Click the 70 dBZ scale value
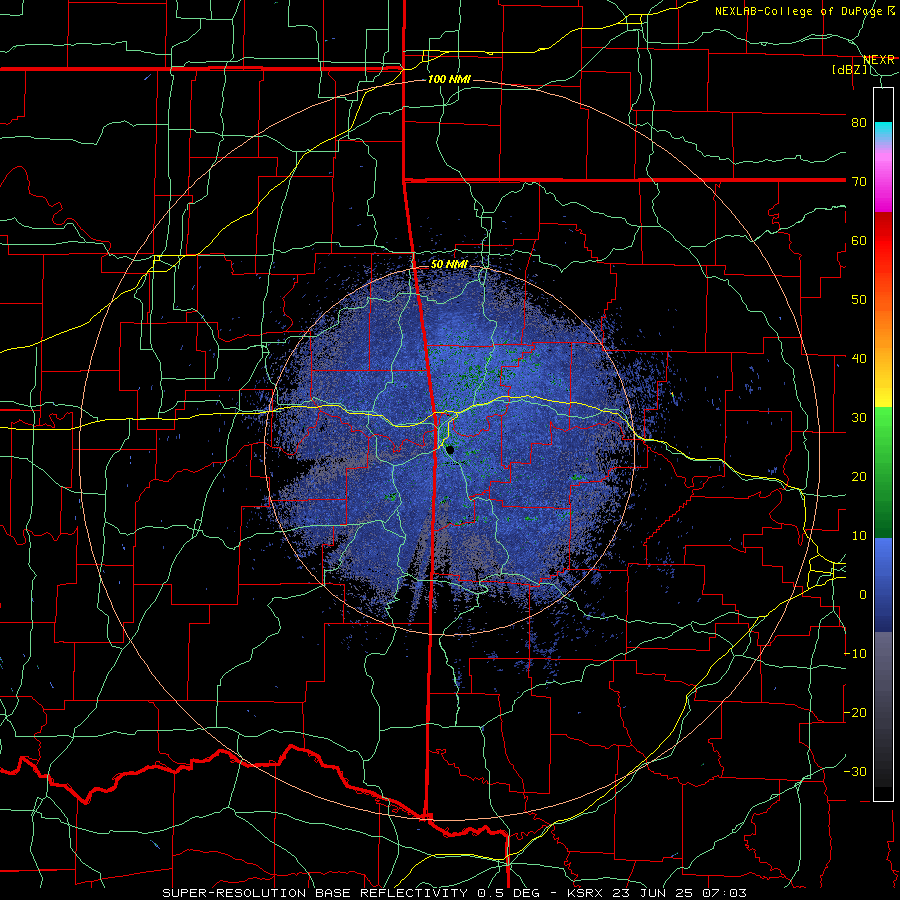900x900 pixels. point(859,181)
